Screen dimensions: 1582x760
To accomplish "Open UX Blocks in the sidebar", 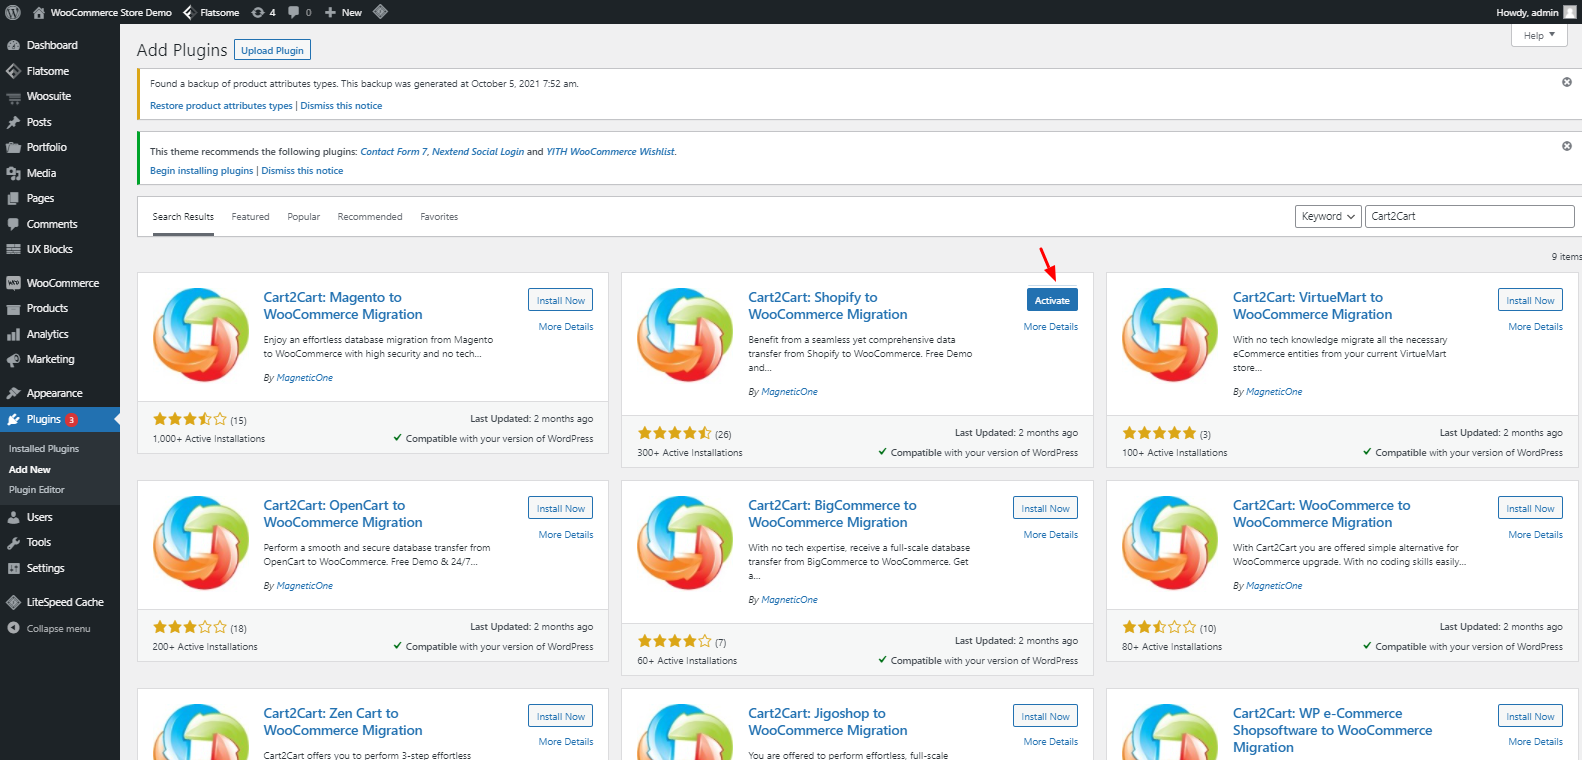I will pos(49,249).
